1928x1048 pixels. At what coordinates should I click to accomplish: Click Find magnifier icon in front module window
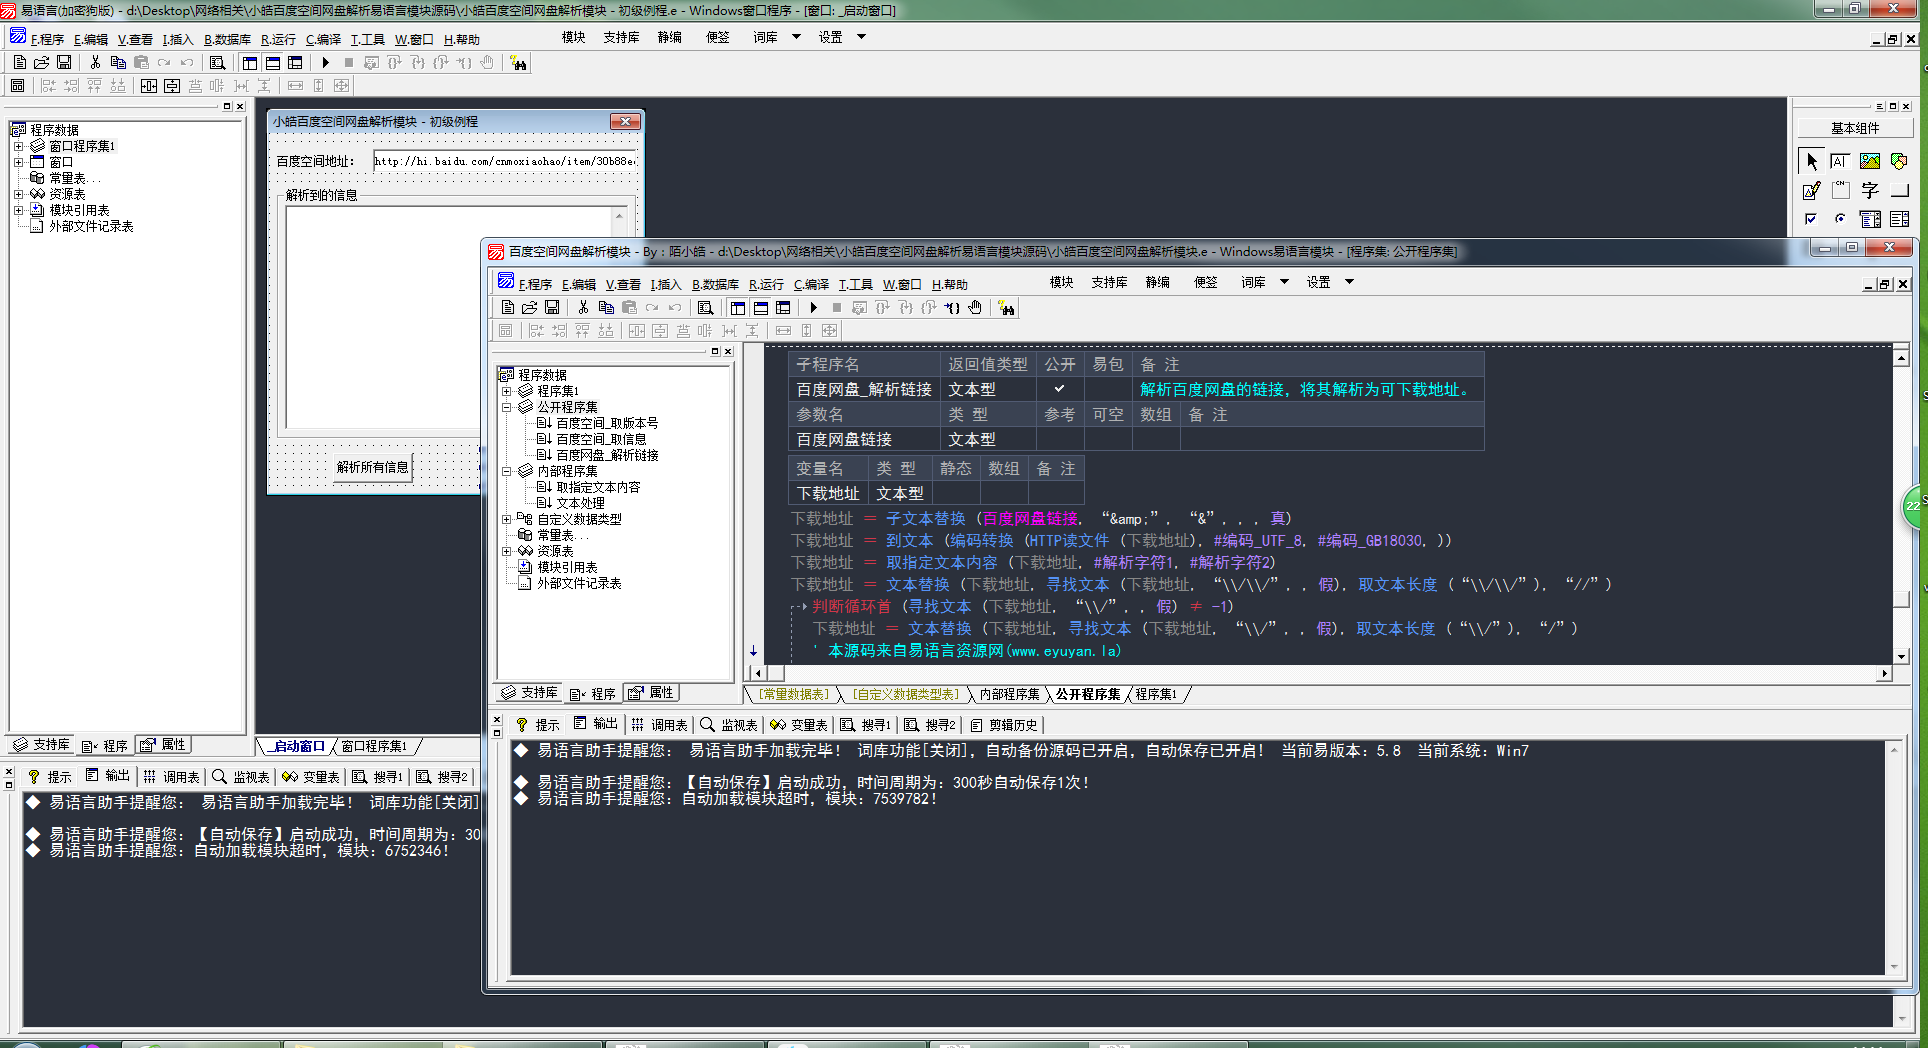tap(705, 308)
